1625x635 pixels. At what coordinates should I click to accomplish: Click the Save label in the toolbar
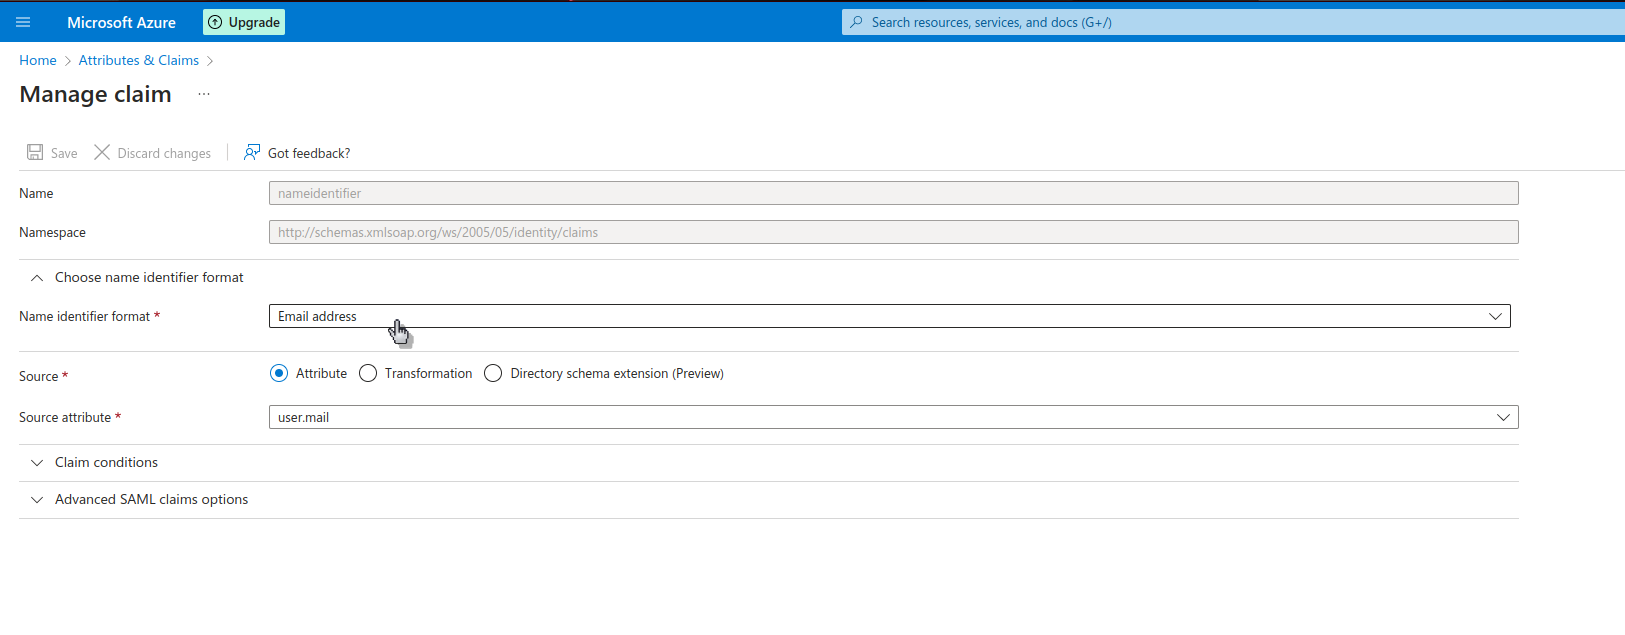64,153
